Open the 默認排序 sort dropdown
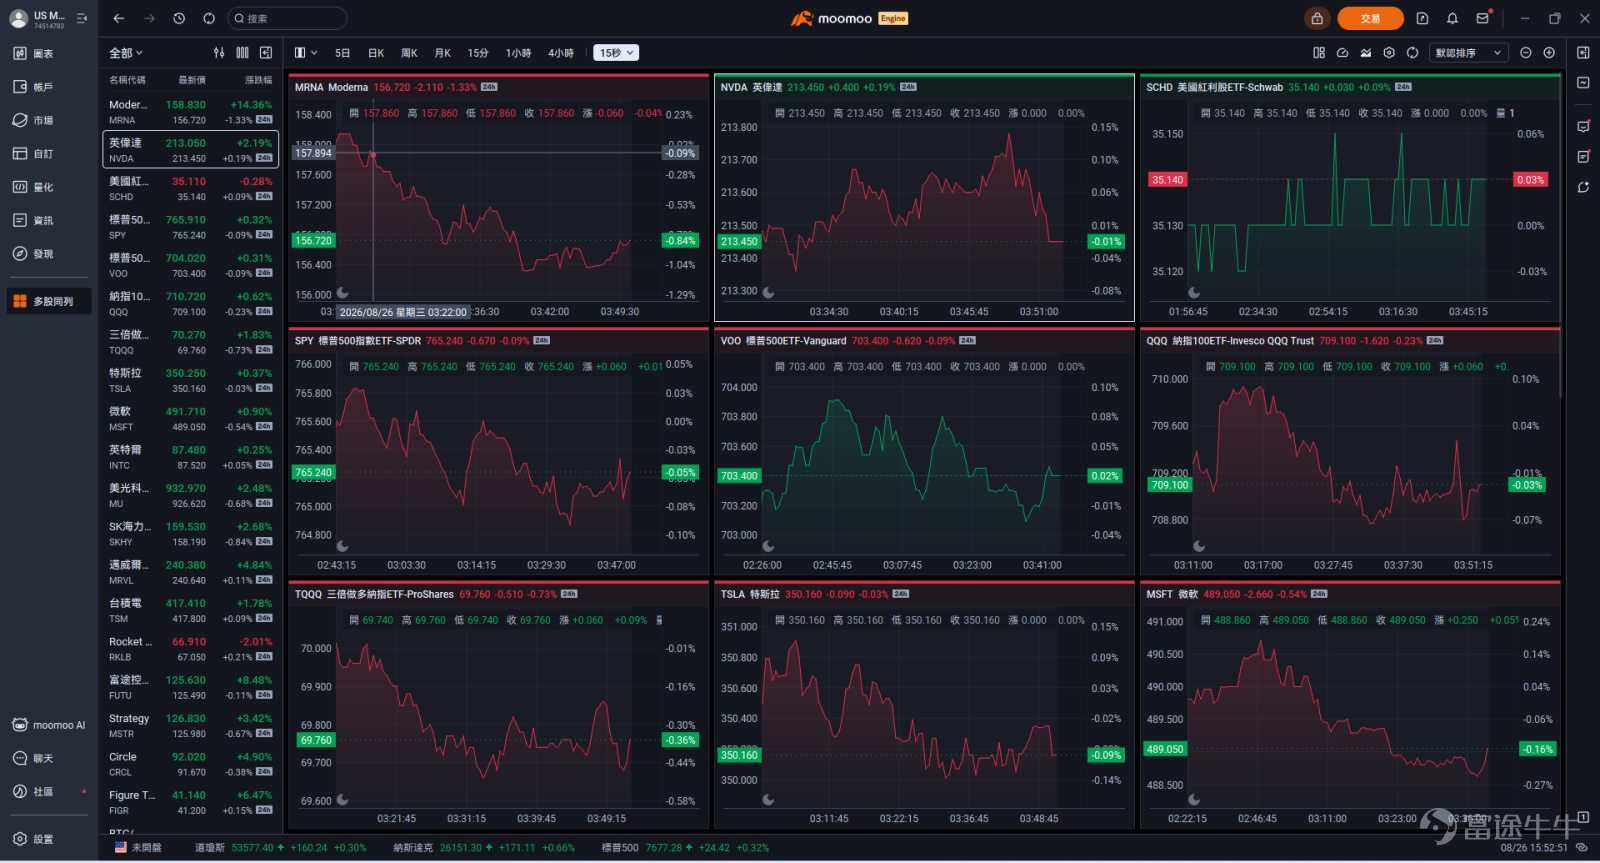The image size is (1600, 863). (x=1469, y=53)
